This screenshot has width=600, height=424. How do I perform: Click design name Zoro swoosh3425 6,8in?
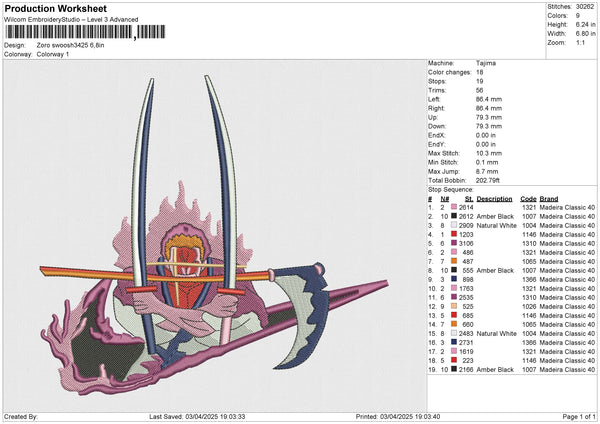pyautogui.click(x=70, y=45)
